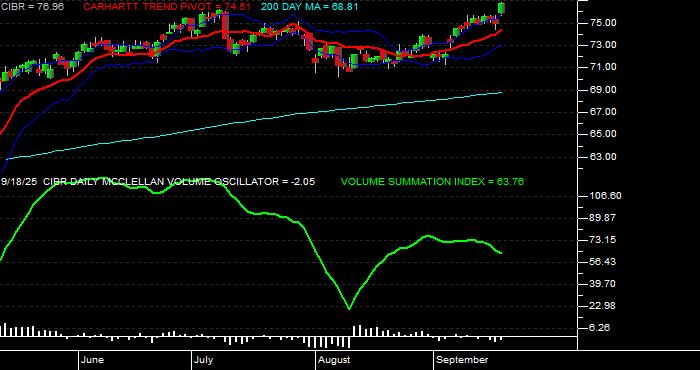Click the September month label on time axis
The height and width of the screenshot is (370, 700).
click(x=462, y=360)
